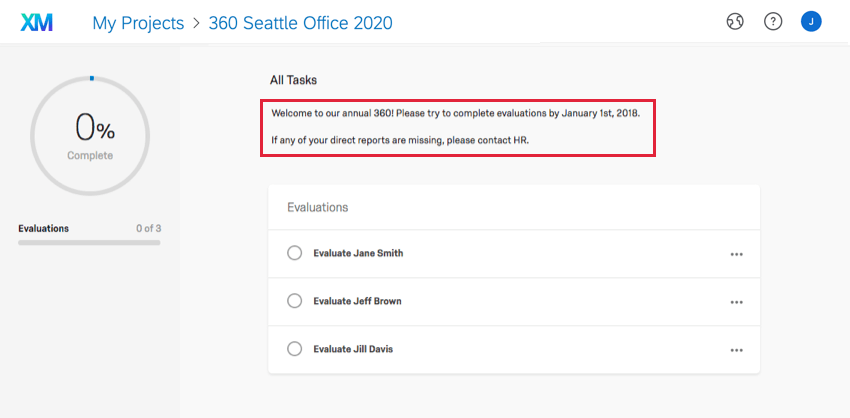Open Evaluate Jeff Brown task

point(358,301)
